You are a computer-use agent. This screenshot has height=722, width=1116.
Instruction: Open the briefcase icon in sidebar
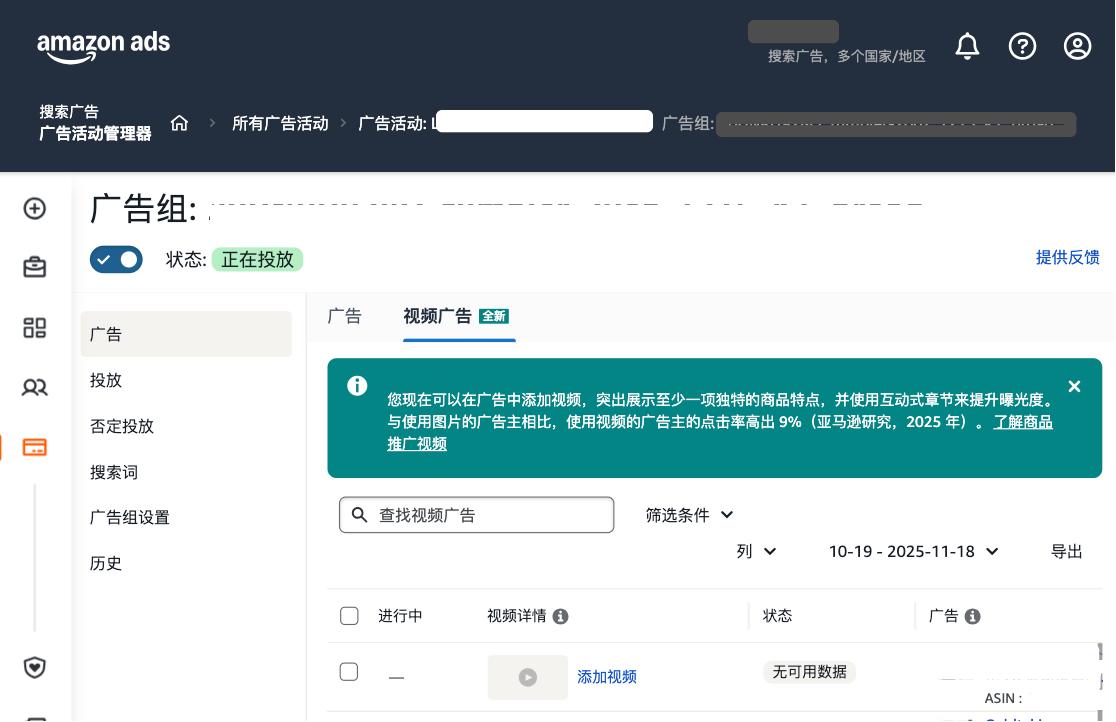tap(35, 267)
